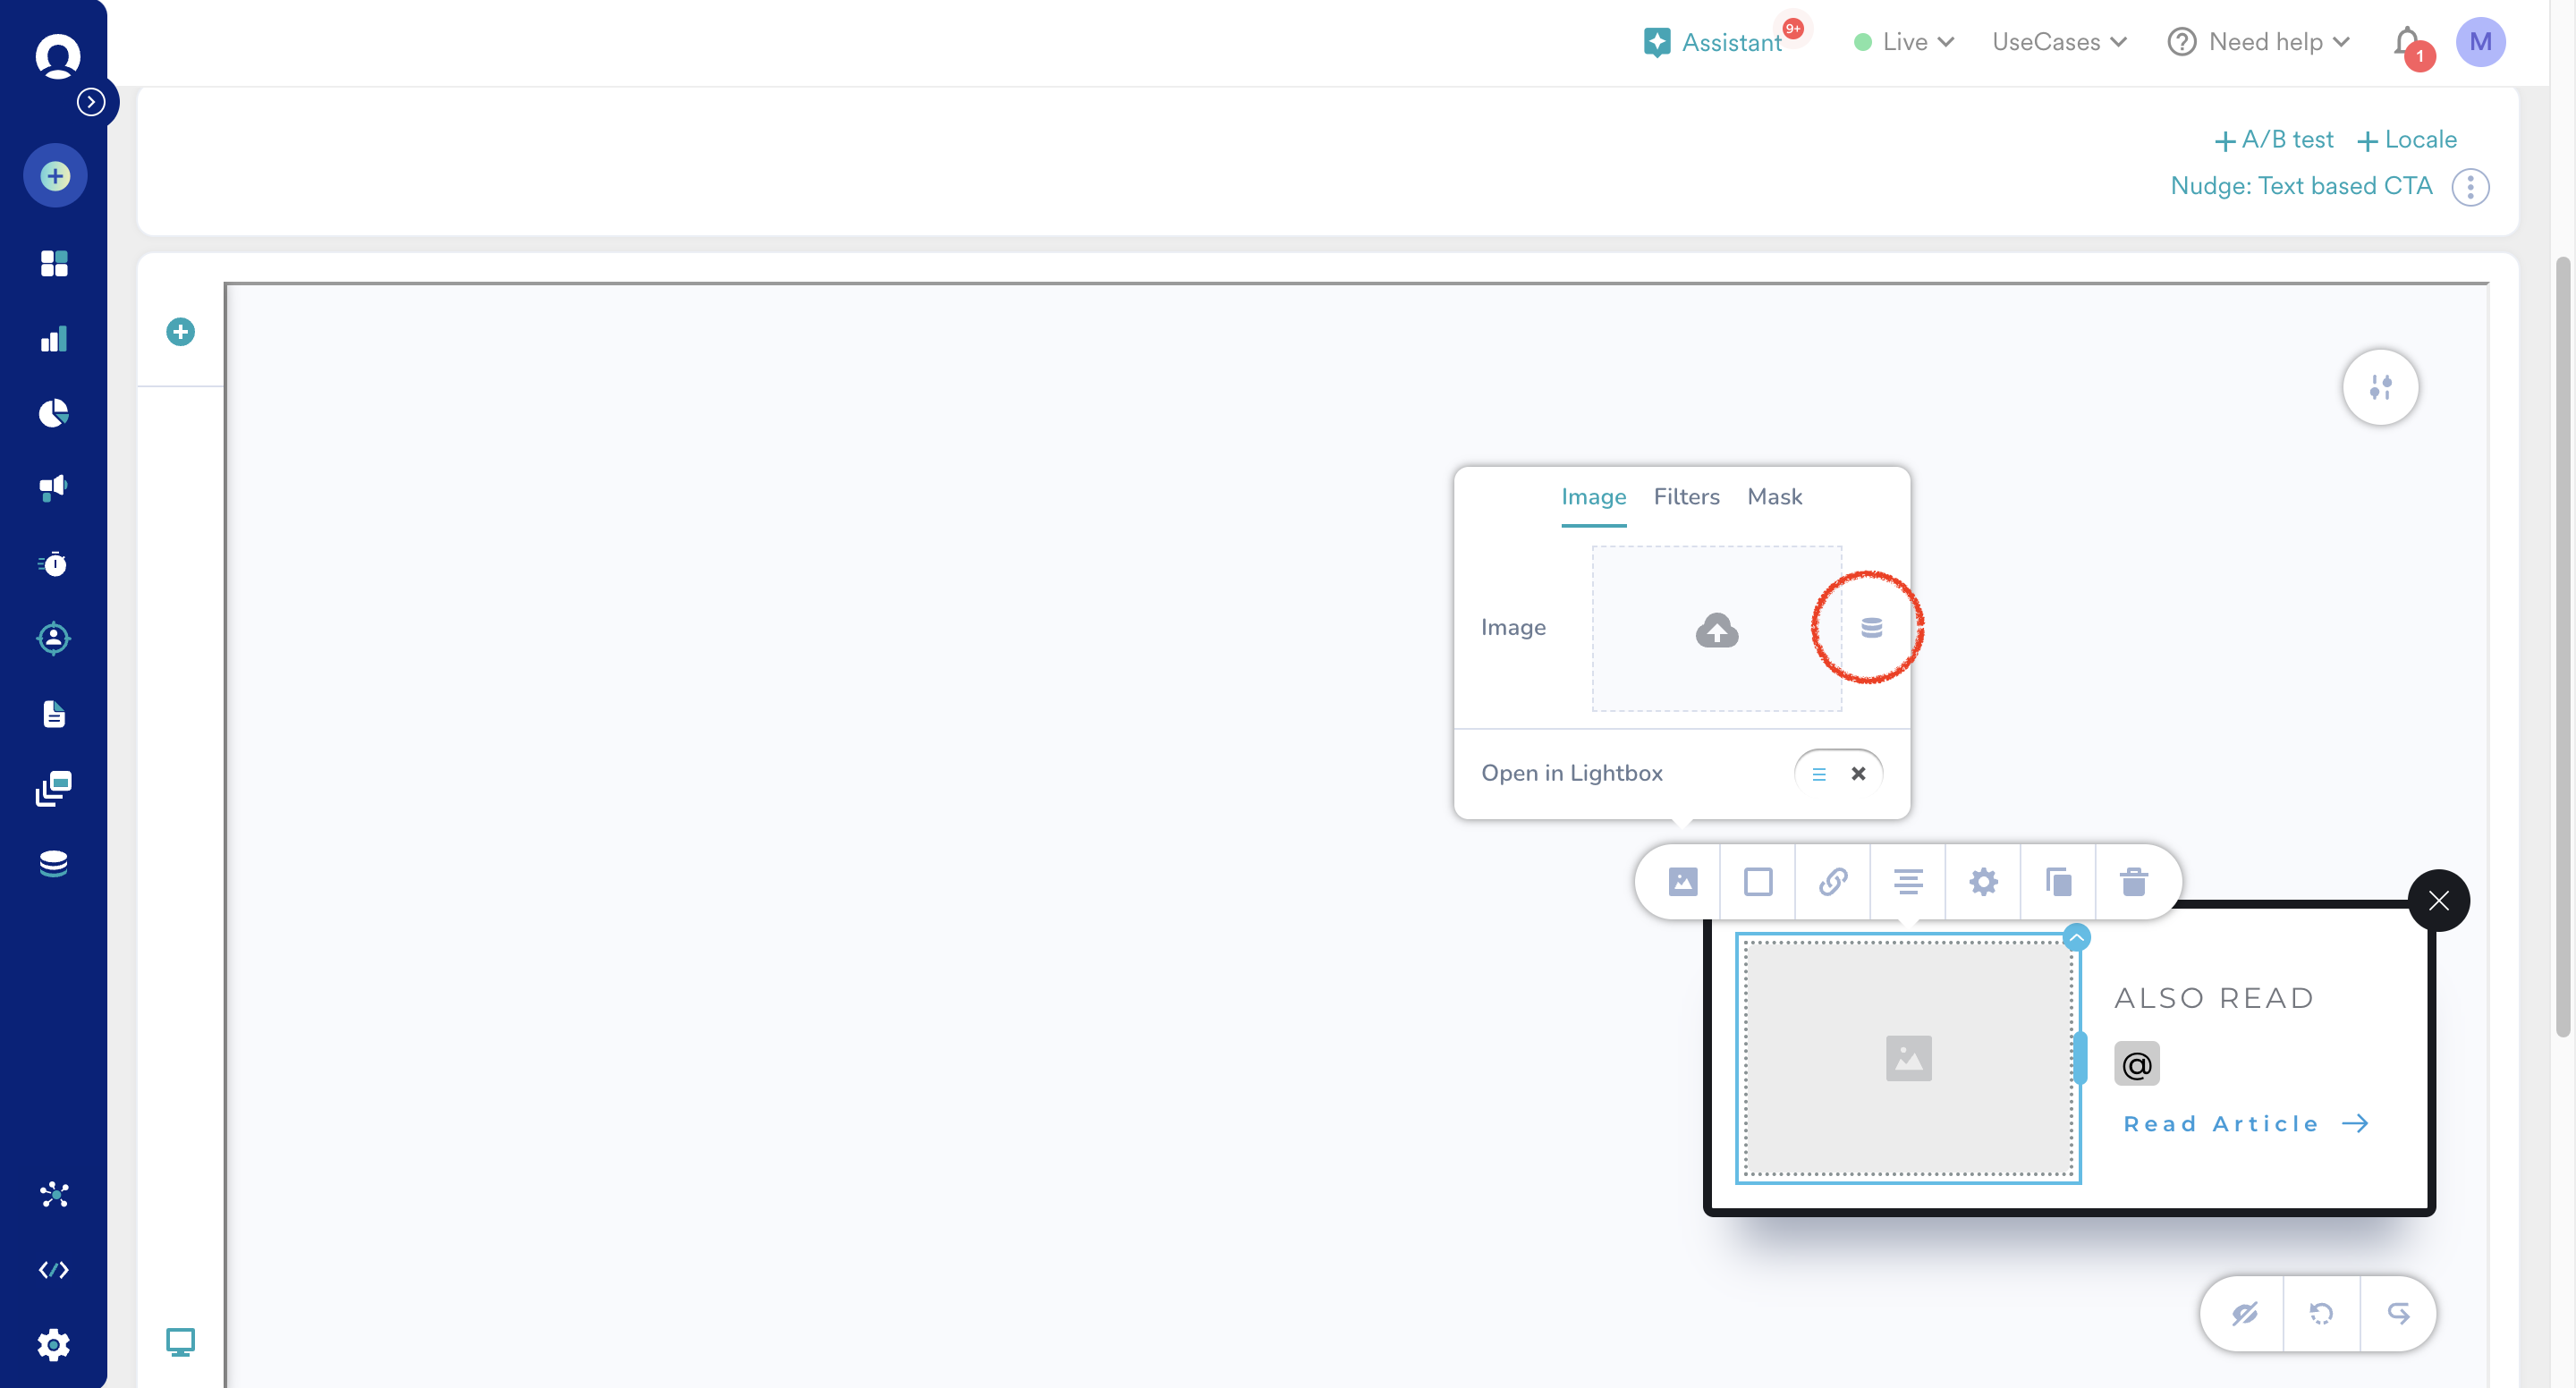Switch to desktop device view icon
2576x1388 pixels.
point(180,1341)
